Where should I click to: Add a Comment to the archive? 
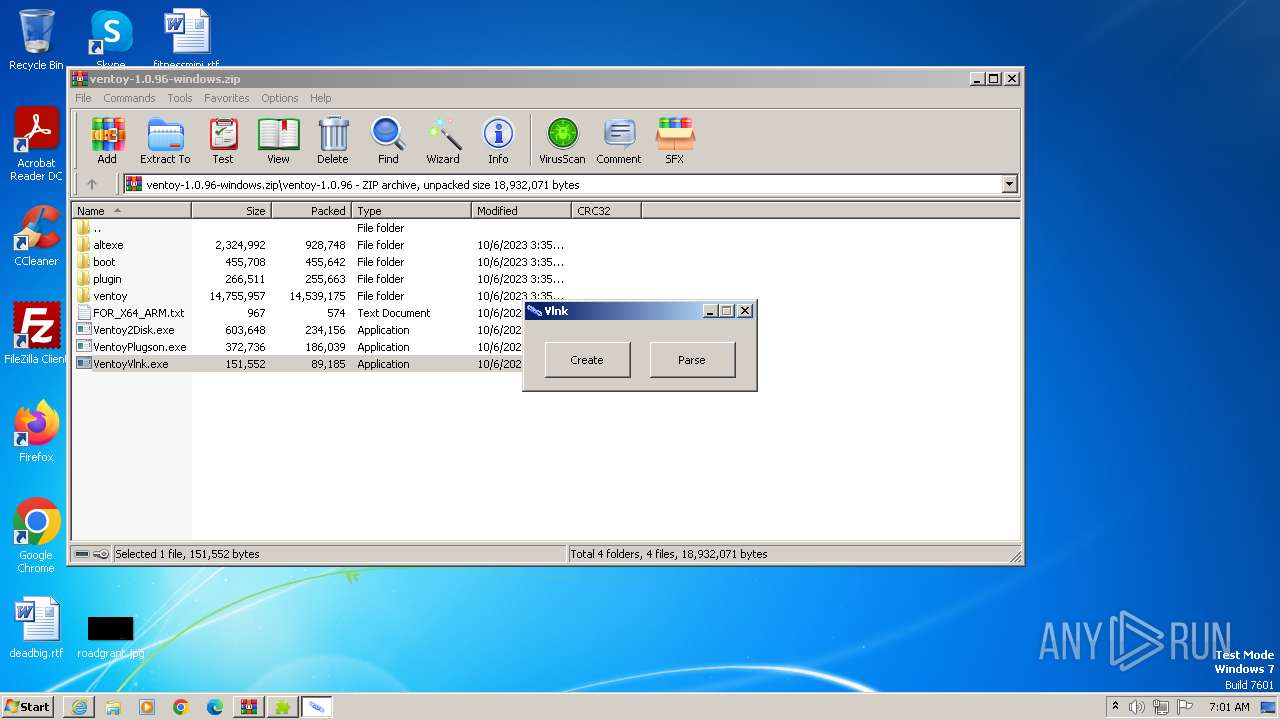(619, 141)
